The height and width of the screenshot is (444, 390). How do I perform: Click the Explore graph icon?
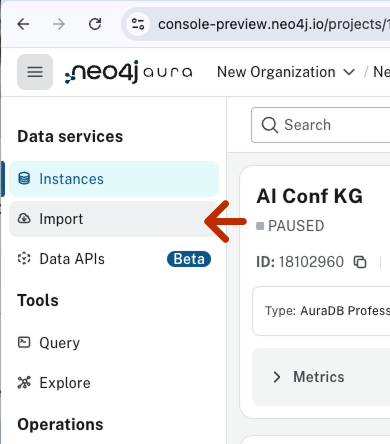click(24, 383)
